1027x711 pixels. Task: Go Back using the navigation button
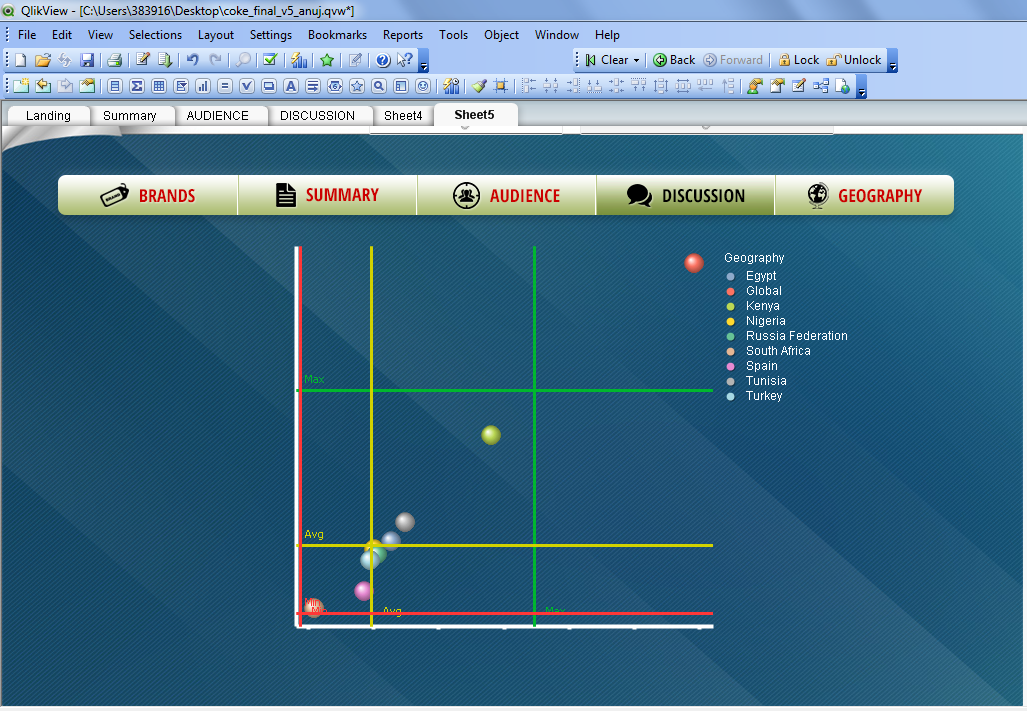[672, 59]
